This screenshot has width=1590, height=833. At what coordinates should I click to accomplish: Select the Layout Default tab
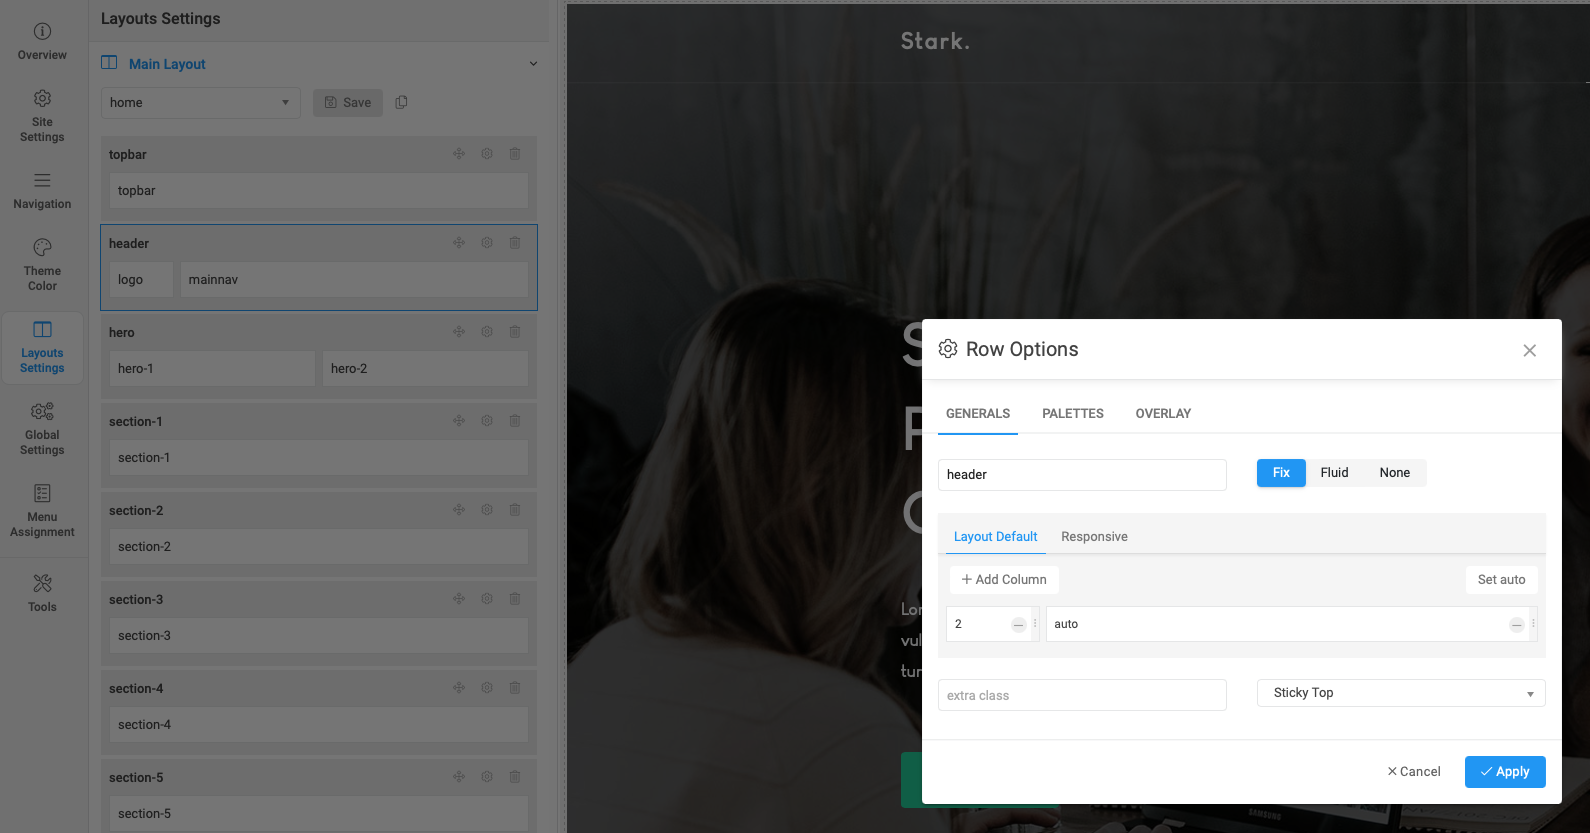click(996, 537)
